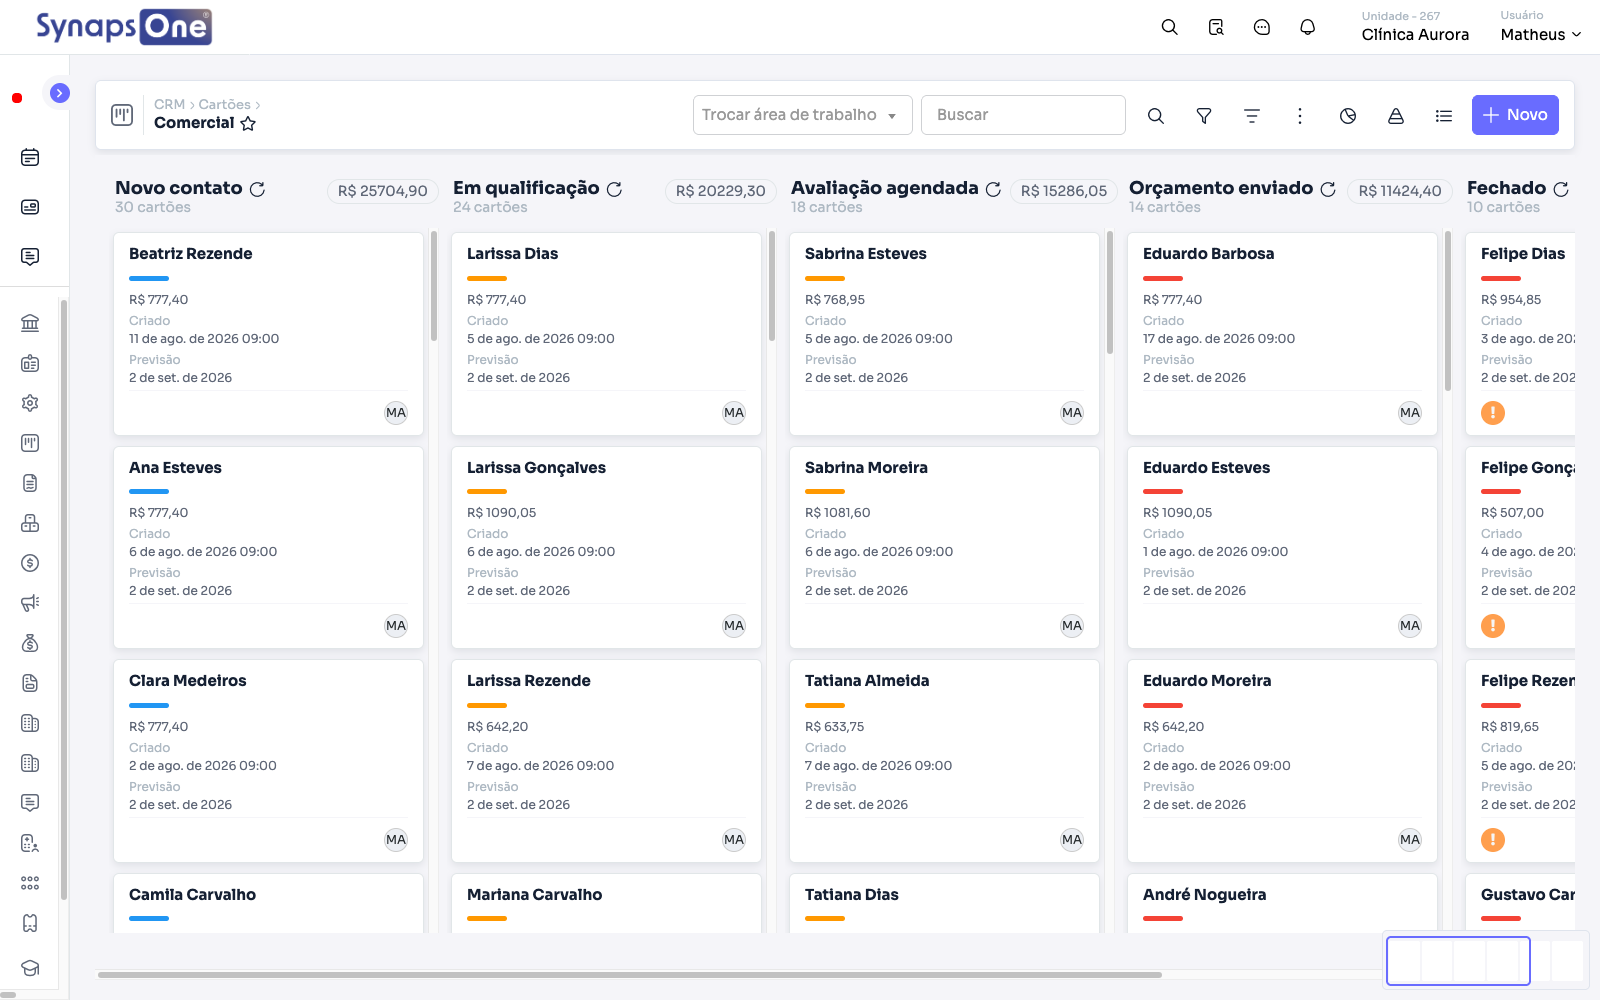Image resolution: width=1600 pixels, height=1000 pixels.
Task: Refresh the Avaliação agendada column
Action: (993, 189)
